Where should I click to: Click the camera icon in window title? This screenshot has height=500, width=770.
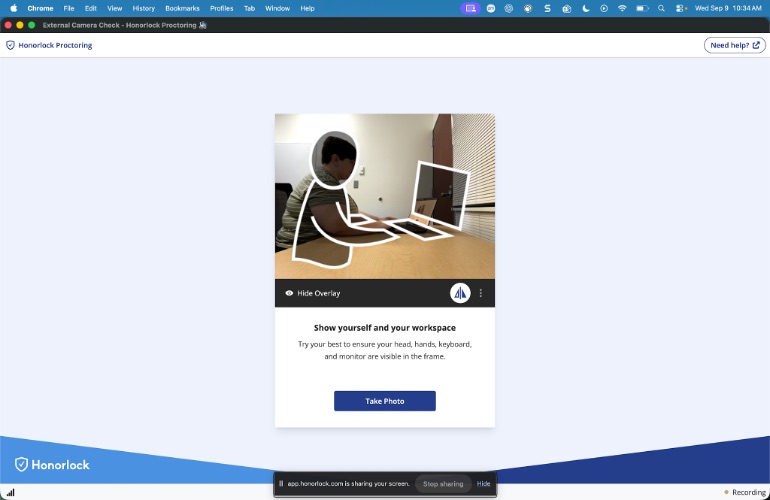[x=203, y=25]
